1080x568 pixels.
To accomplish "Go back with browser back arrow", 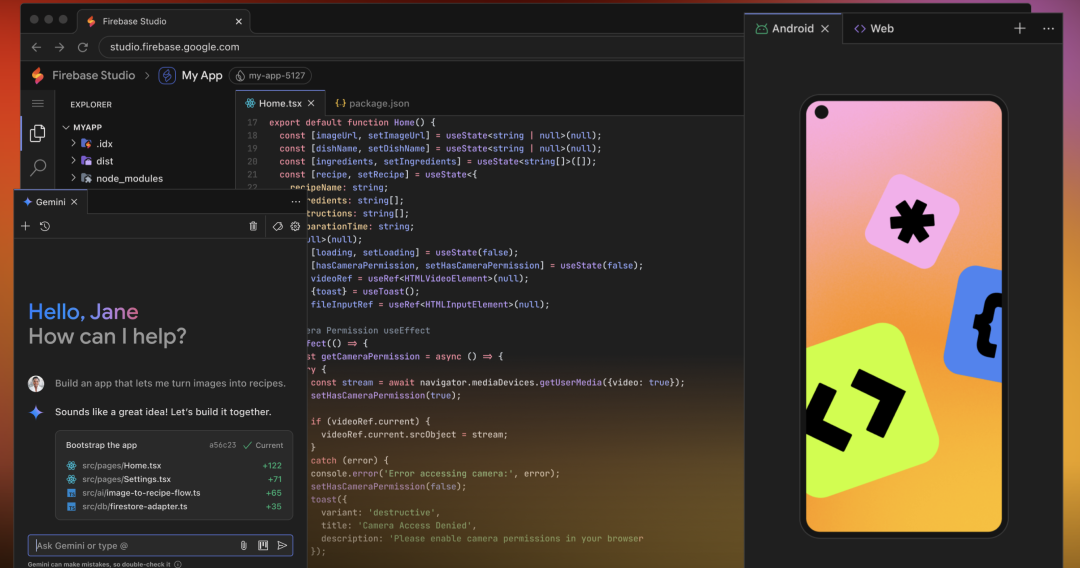I will 37,47.
